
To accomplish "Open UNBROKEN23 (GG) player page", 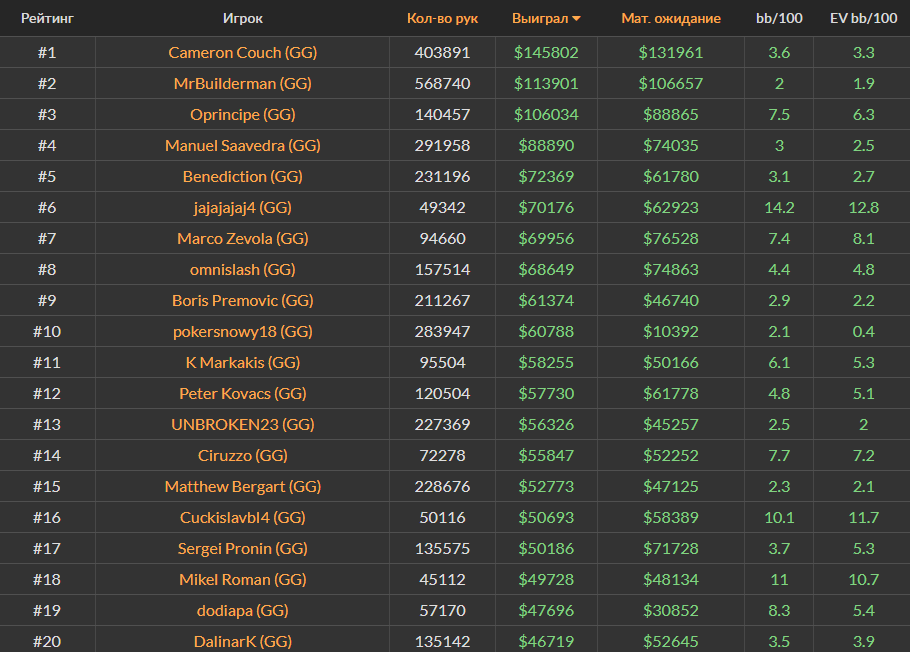I will click(242, 424).
